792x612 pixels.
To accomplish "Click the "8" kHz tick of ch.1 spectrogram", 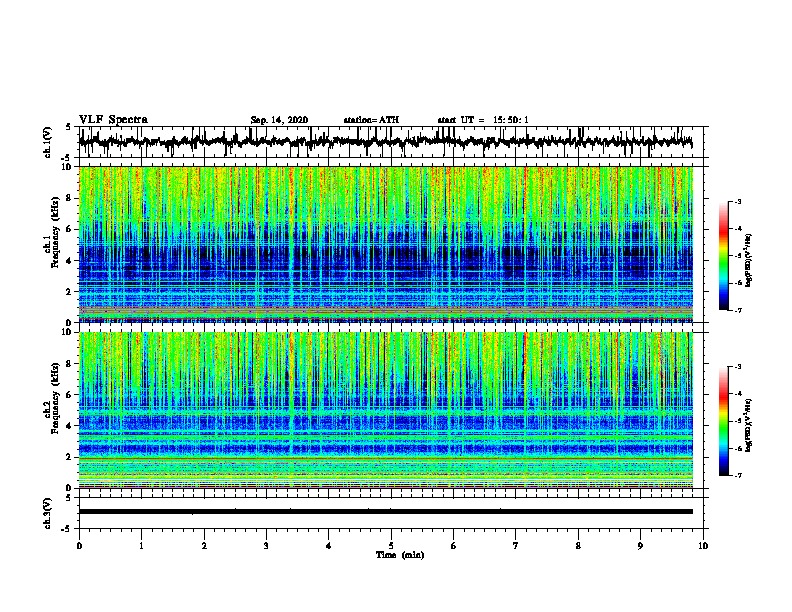I will click(70, 198).
